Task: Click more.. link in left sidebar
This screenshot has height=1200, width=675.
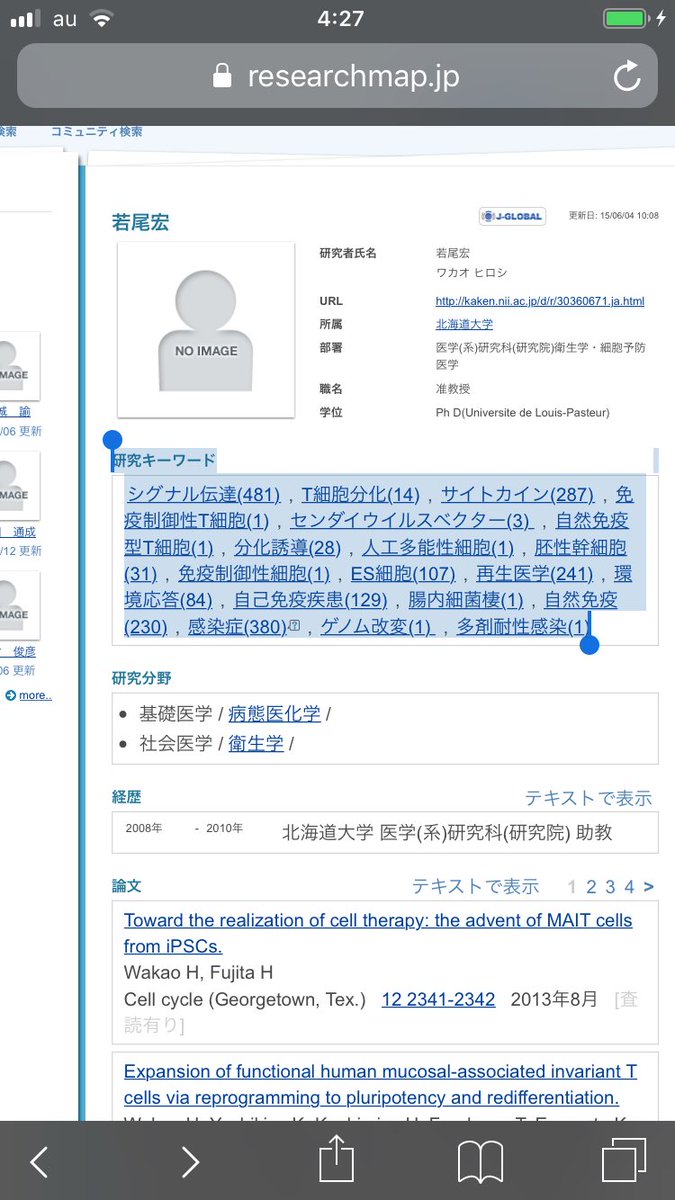Action: tap(35, 695)
